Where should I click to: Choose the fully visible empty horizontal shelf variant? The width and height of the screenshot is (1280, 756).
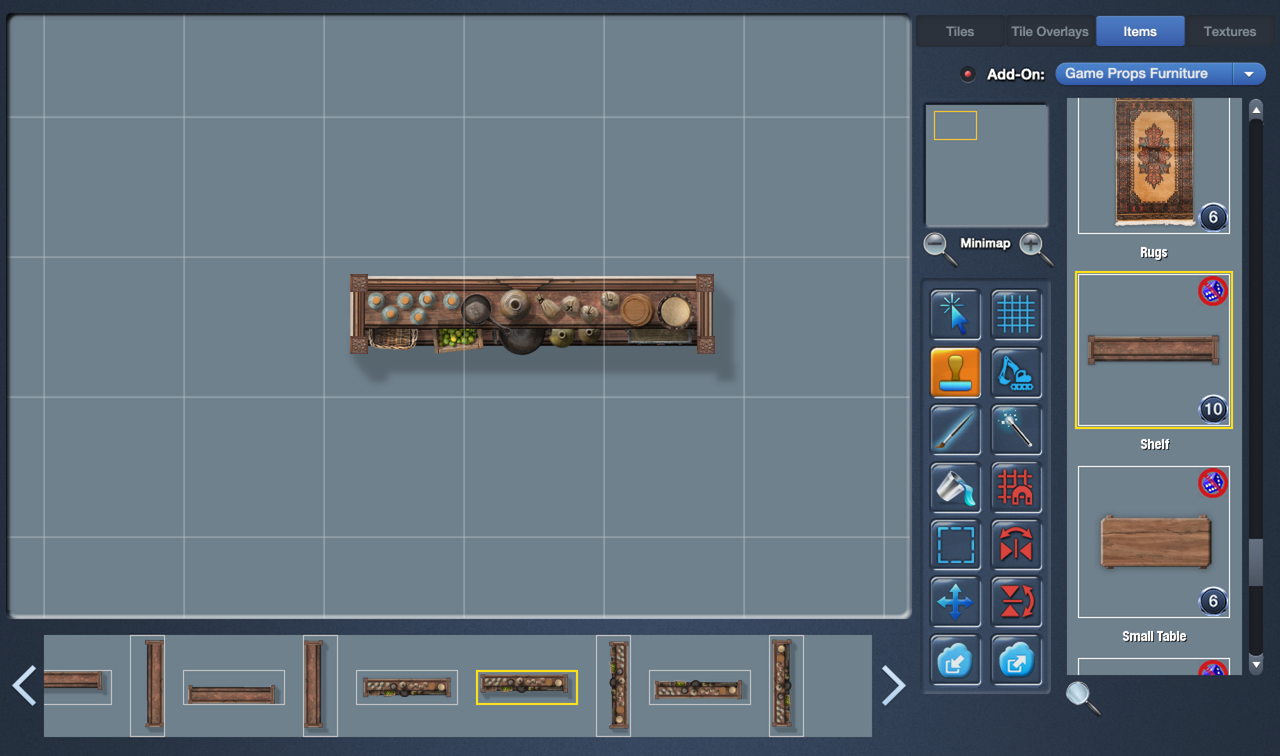point(234,687)
